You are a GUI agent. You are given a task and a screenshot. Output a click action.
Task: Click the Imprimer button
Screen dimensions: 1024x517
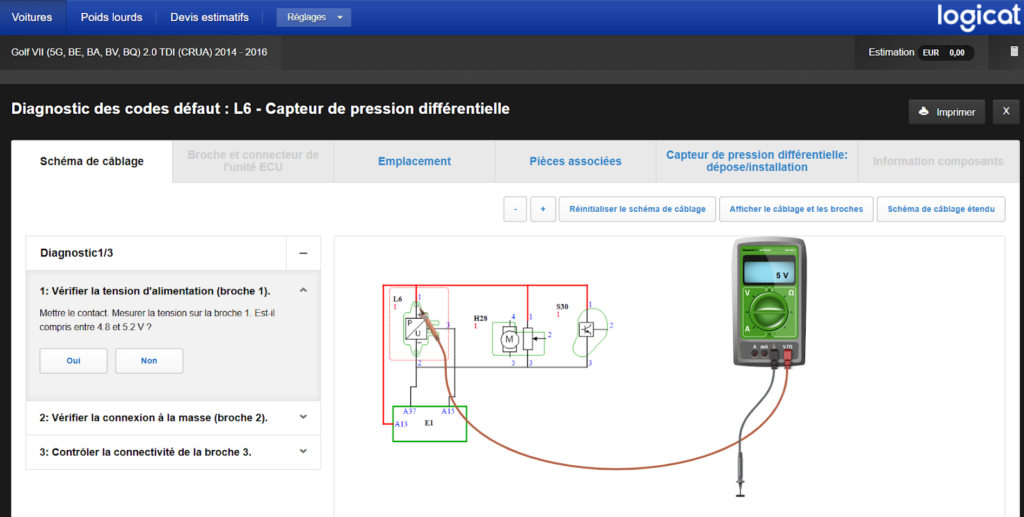tap(946, 112)
